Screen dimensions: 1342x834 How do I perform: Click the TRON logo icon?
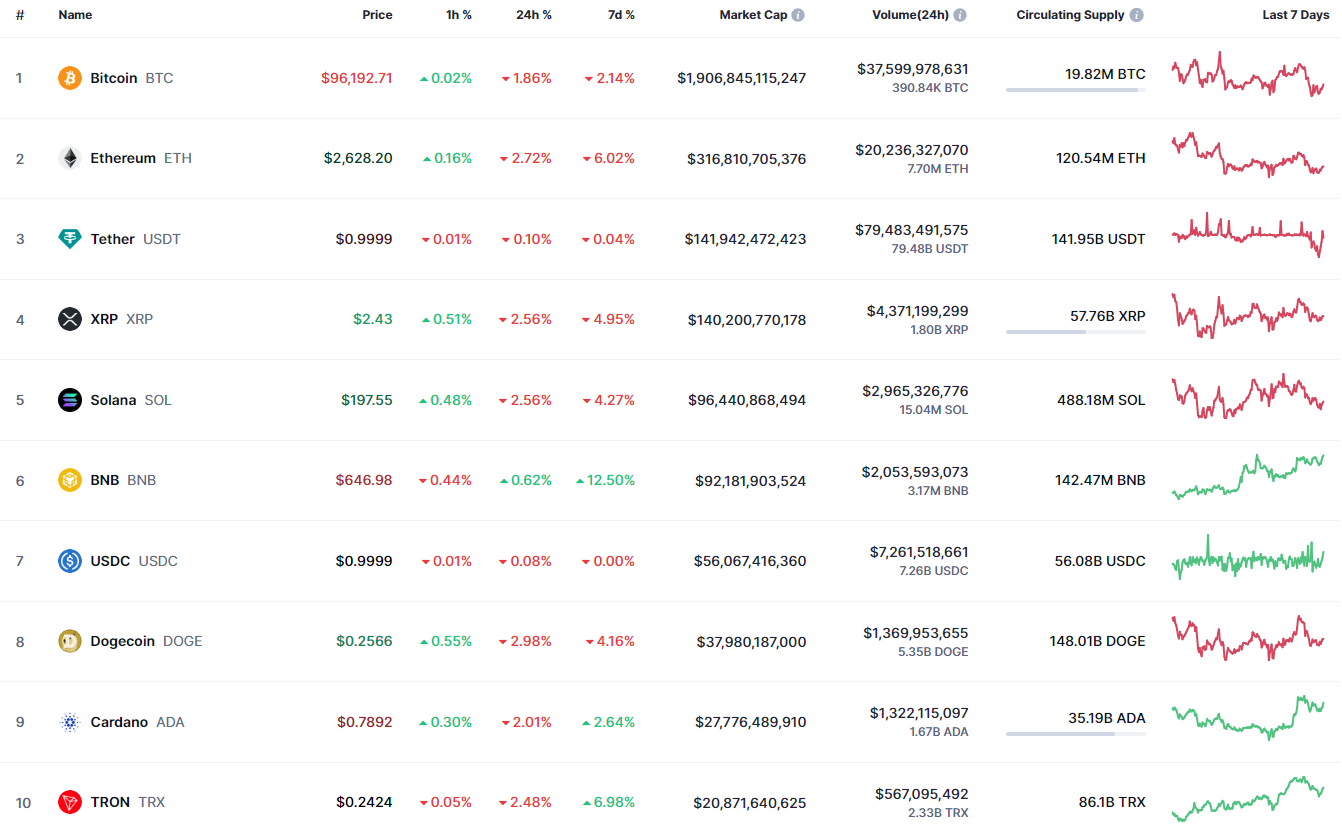click(x=70, y=802)
